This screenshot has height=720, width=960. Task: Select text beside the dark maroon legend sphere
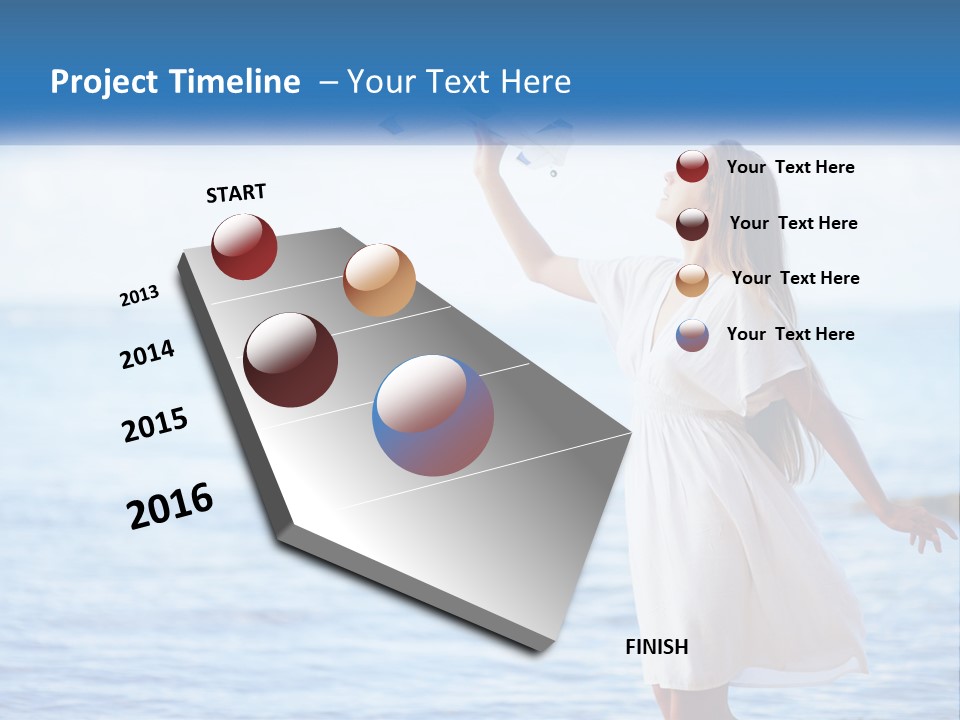click(x=793, y=223)
